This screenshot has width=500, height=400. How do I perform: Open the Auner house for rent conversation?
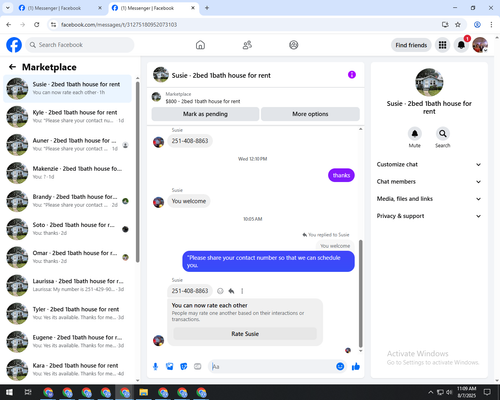coord(67,145)
